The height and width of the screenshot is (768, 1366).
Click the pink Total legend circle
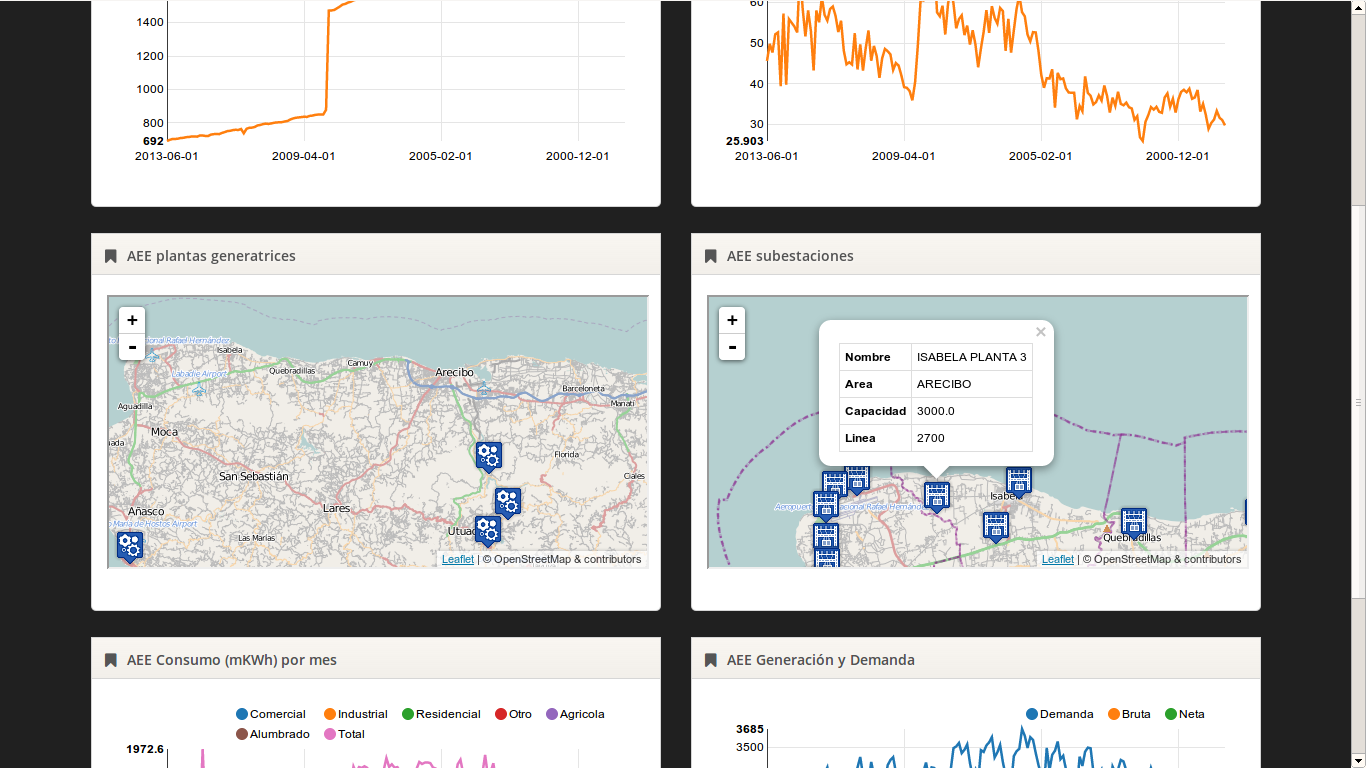330,734
